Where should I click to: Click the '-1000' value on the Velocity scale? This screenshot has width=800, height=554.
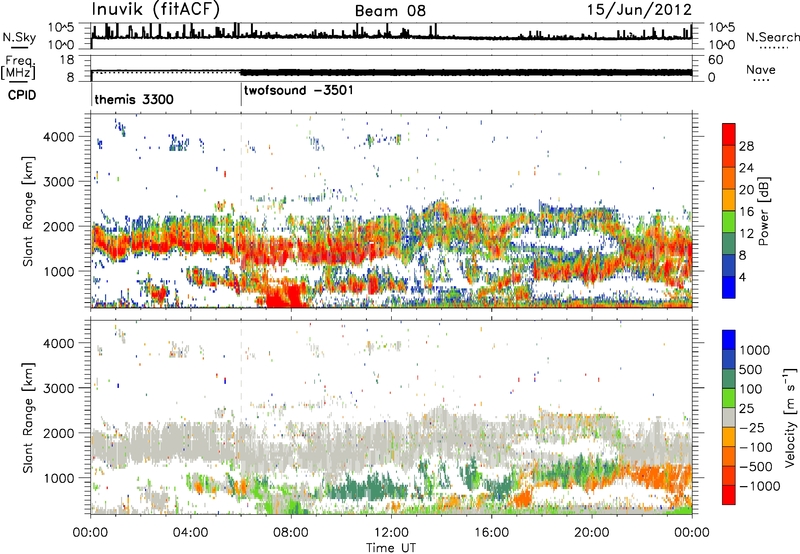click(x=760, y=486)
